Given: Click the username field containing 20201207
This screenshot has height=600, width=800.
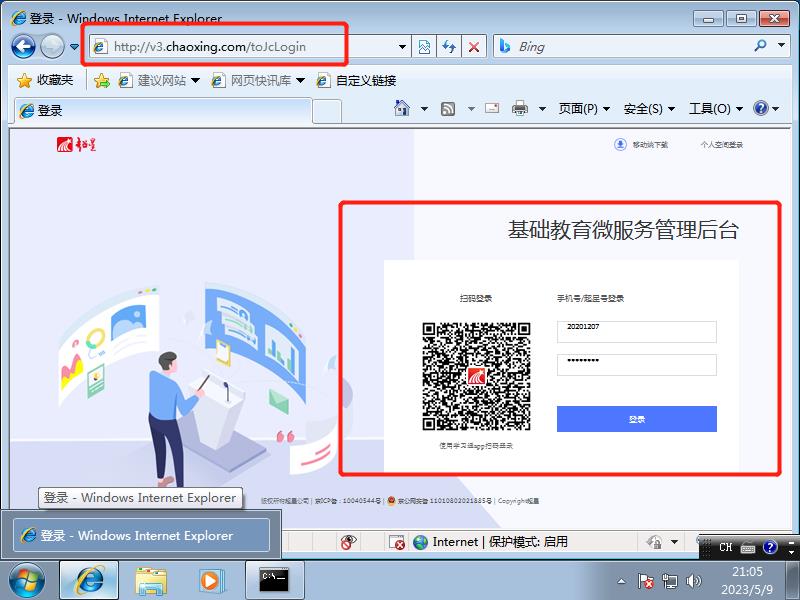Looking at the screenshot, I should (637, 332).
